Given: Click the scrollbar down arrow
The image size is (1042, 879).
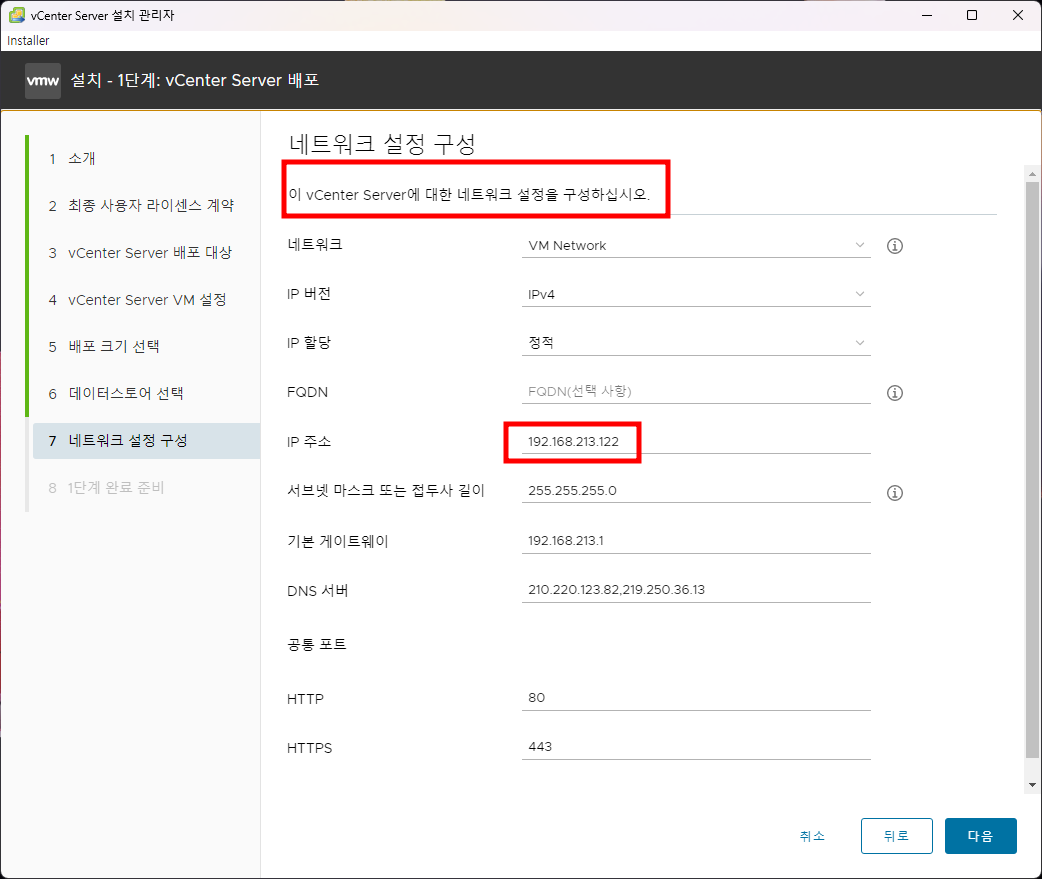Looking at the screenshot, I should coord(1032,785).
